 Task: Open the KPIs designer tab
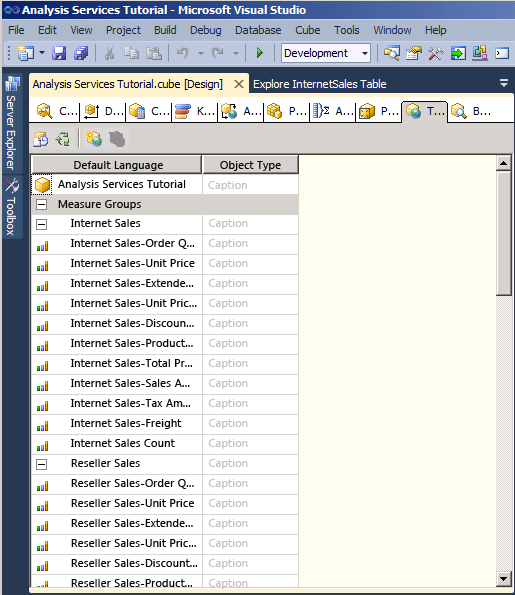194,111
